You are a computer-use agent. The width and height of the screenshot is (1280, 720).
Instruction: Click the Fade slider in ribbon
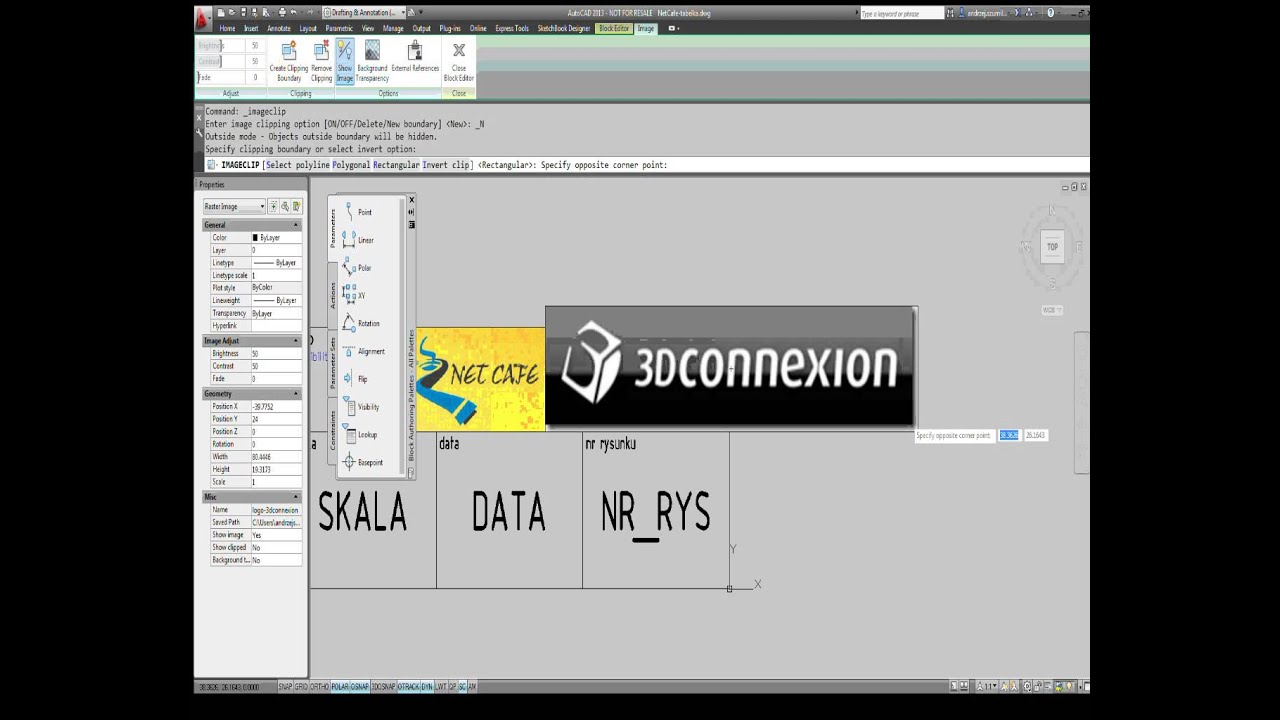coord(220,77)
